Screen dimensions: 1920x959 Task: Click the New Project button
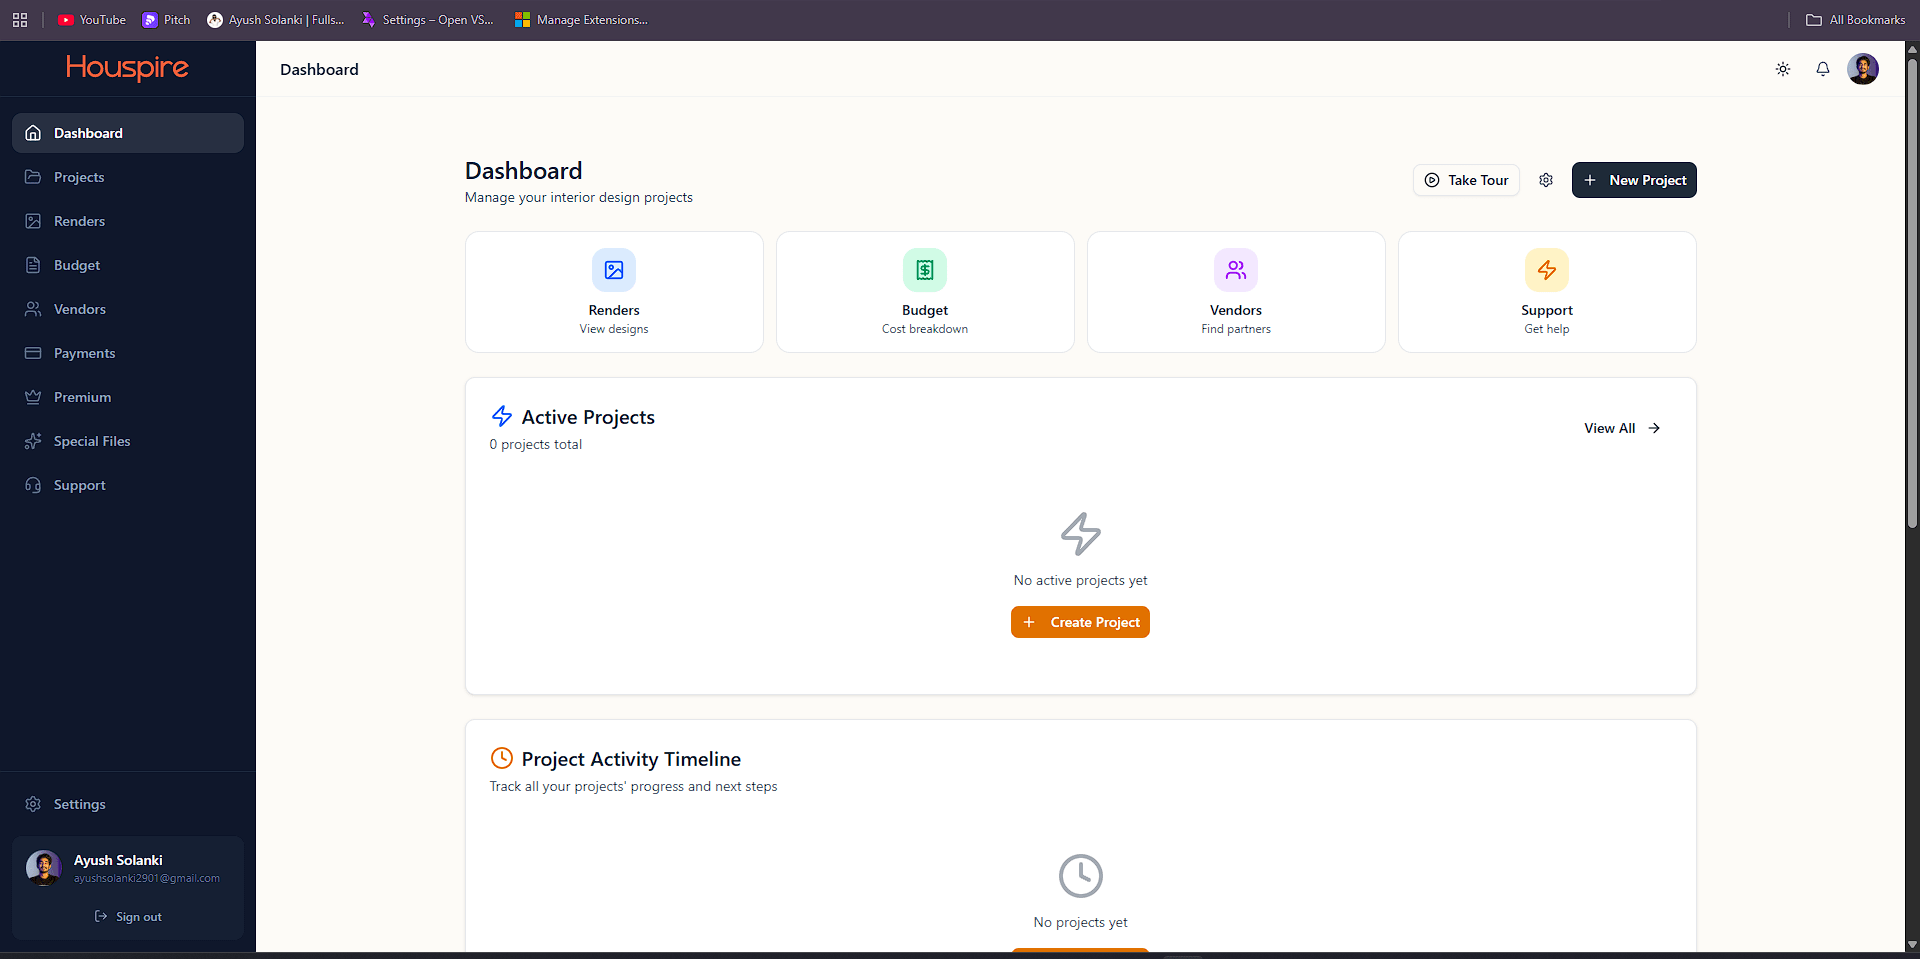(1634, 180)
